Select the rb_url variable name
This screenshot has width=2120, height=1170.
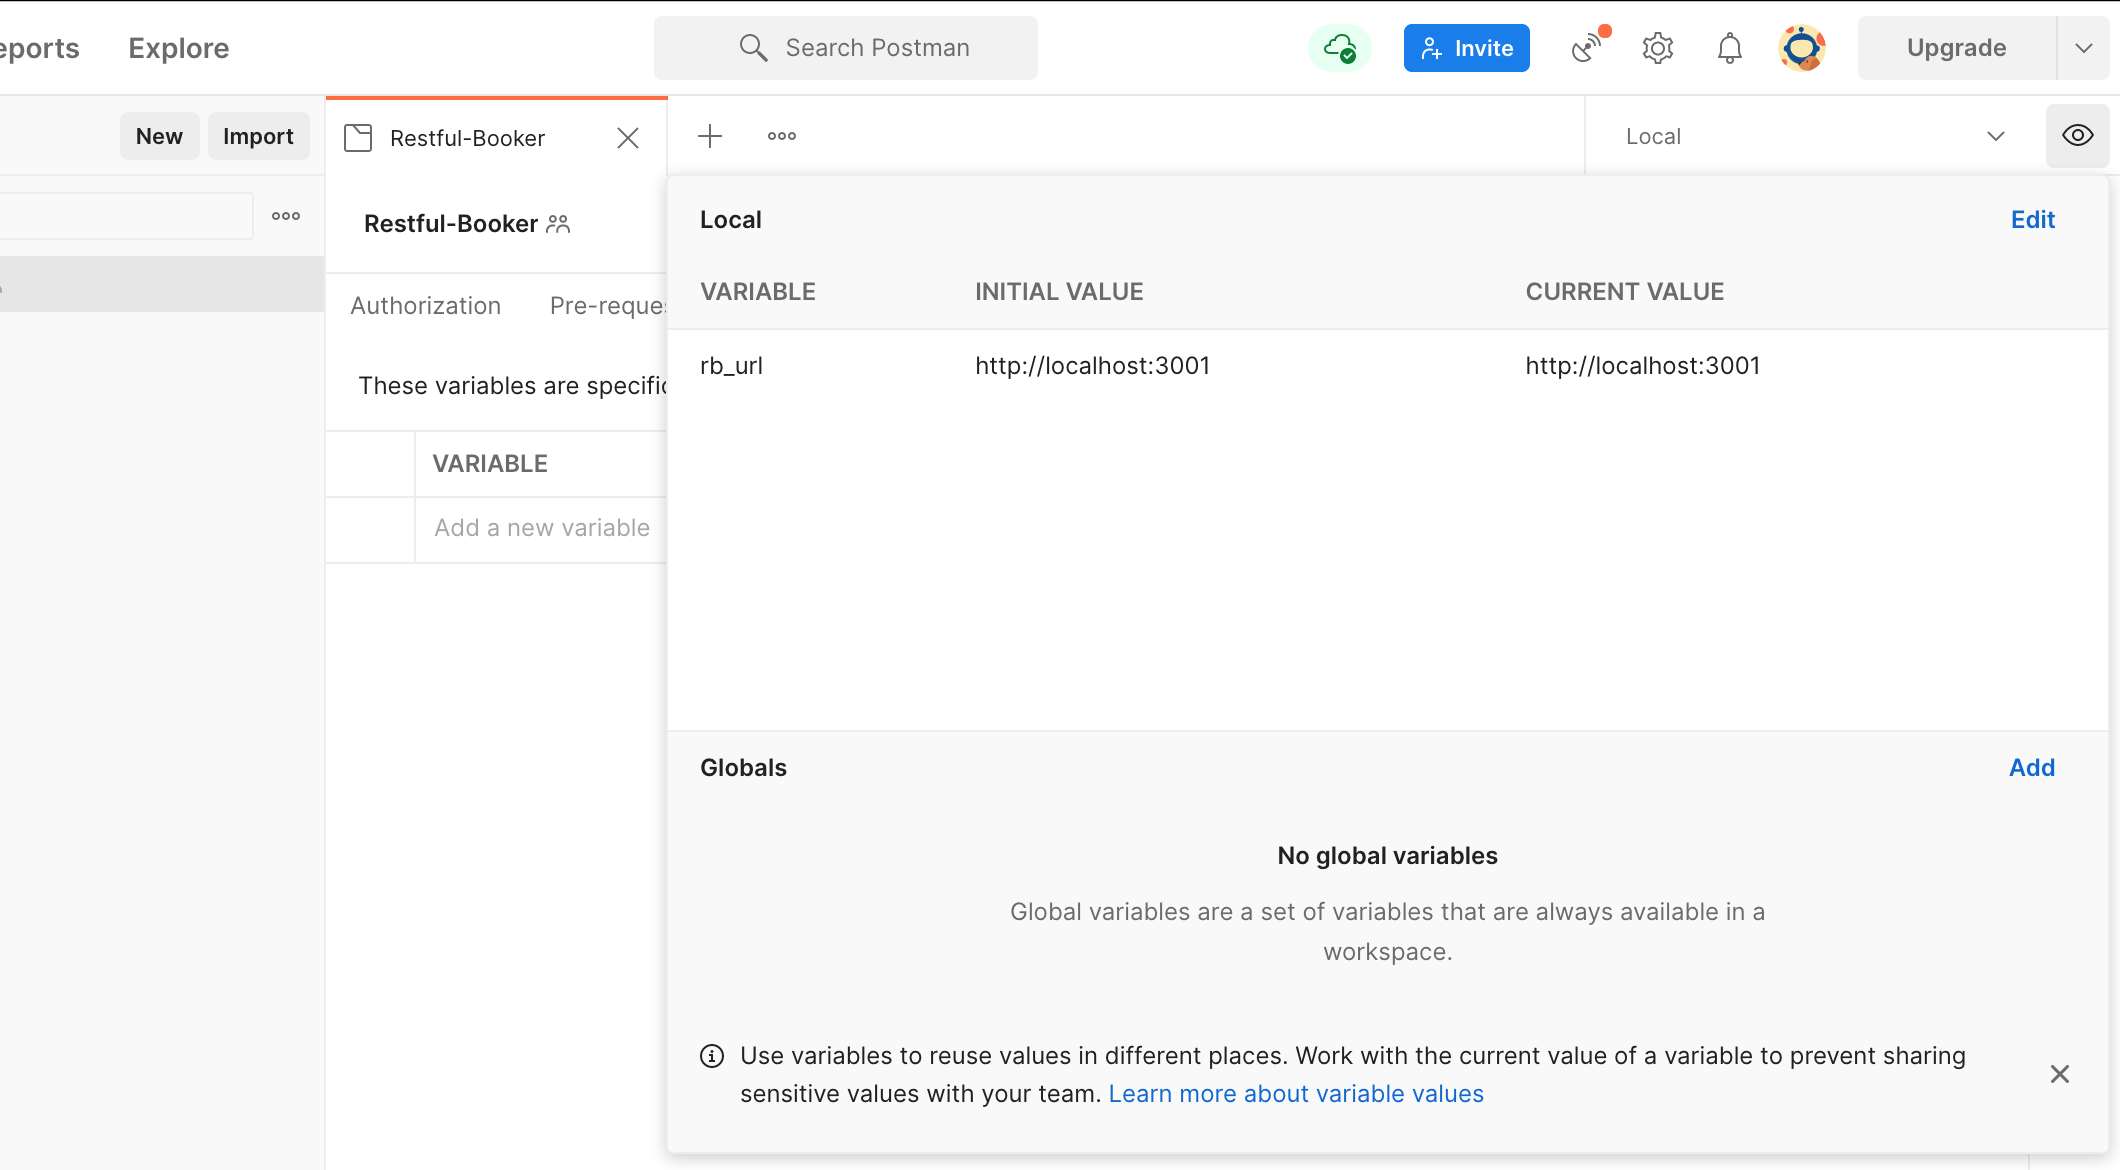[x=731, y=366]
